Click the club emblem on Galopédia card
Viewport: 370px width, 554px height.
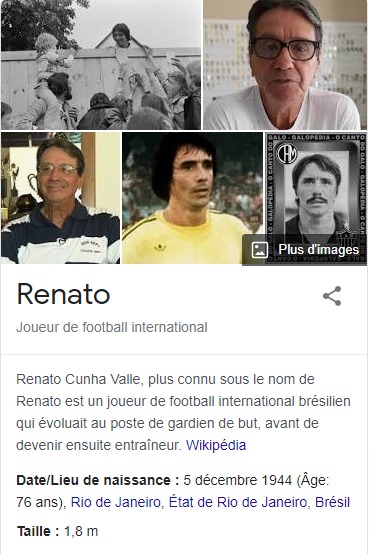pos(286,154)
